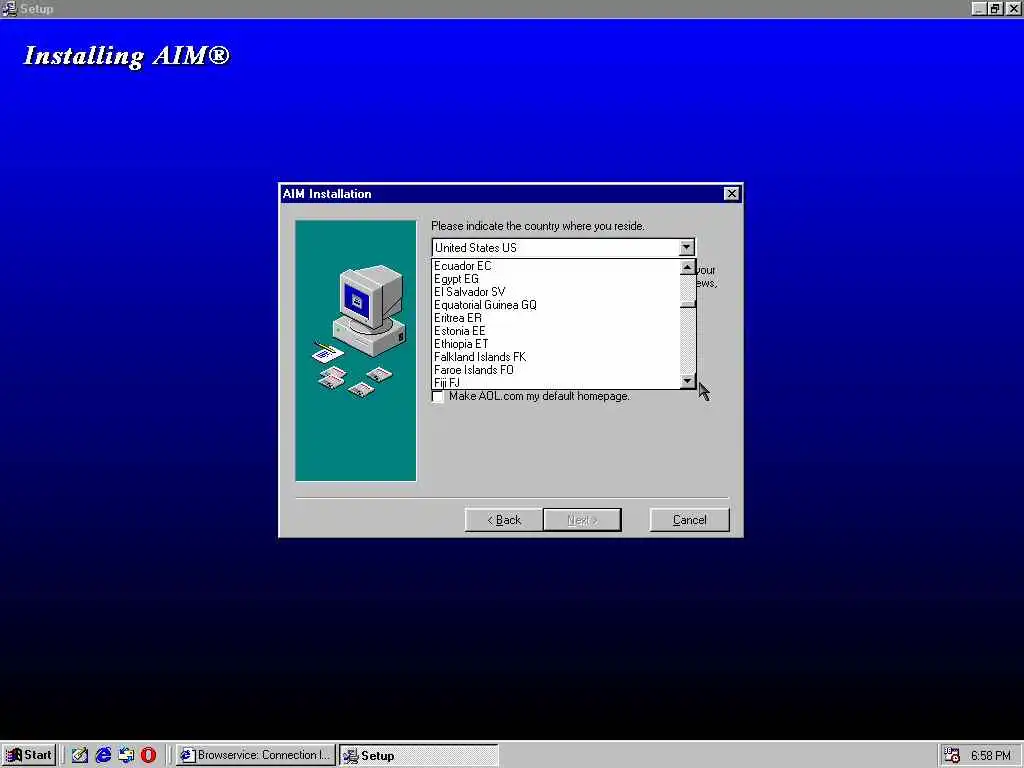This screenshot has height=768, width=1024.
Task: Click the country list scroll up arrow
Action: [687, 268]
